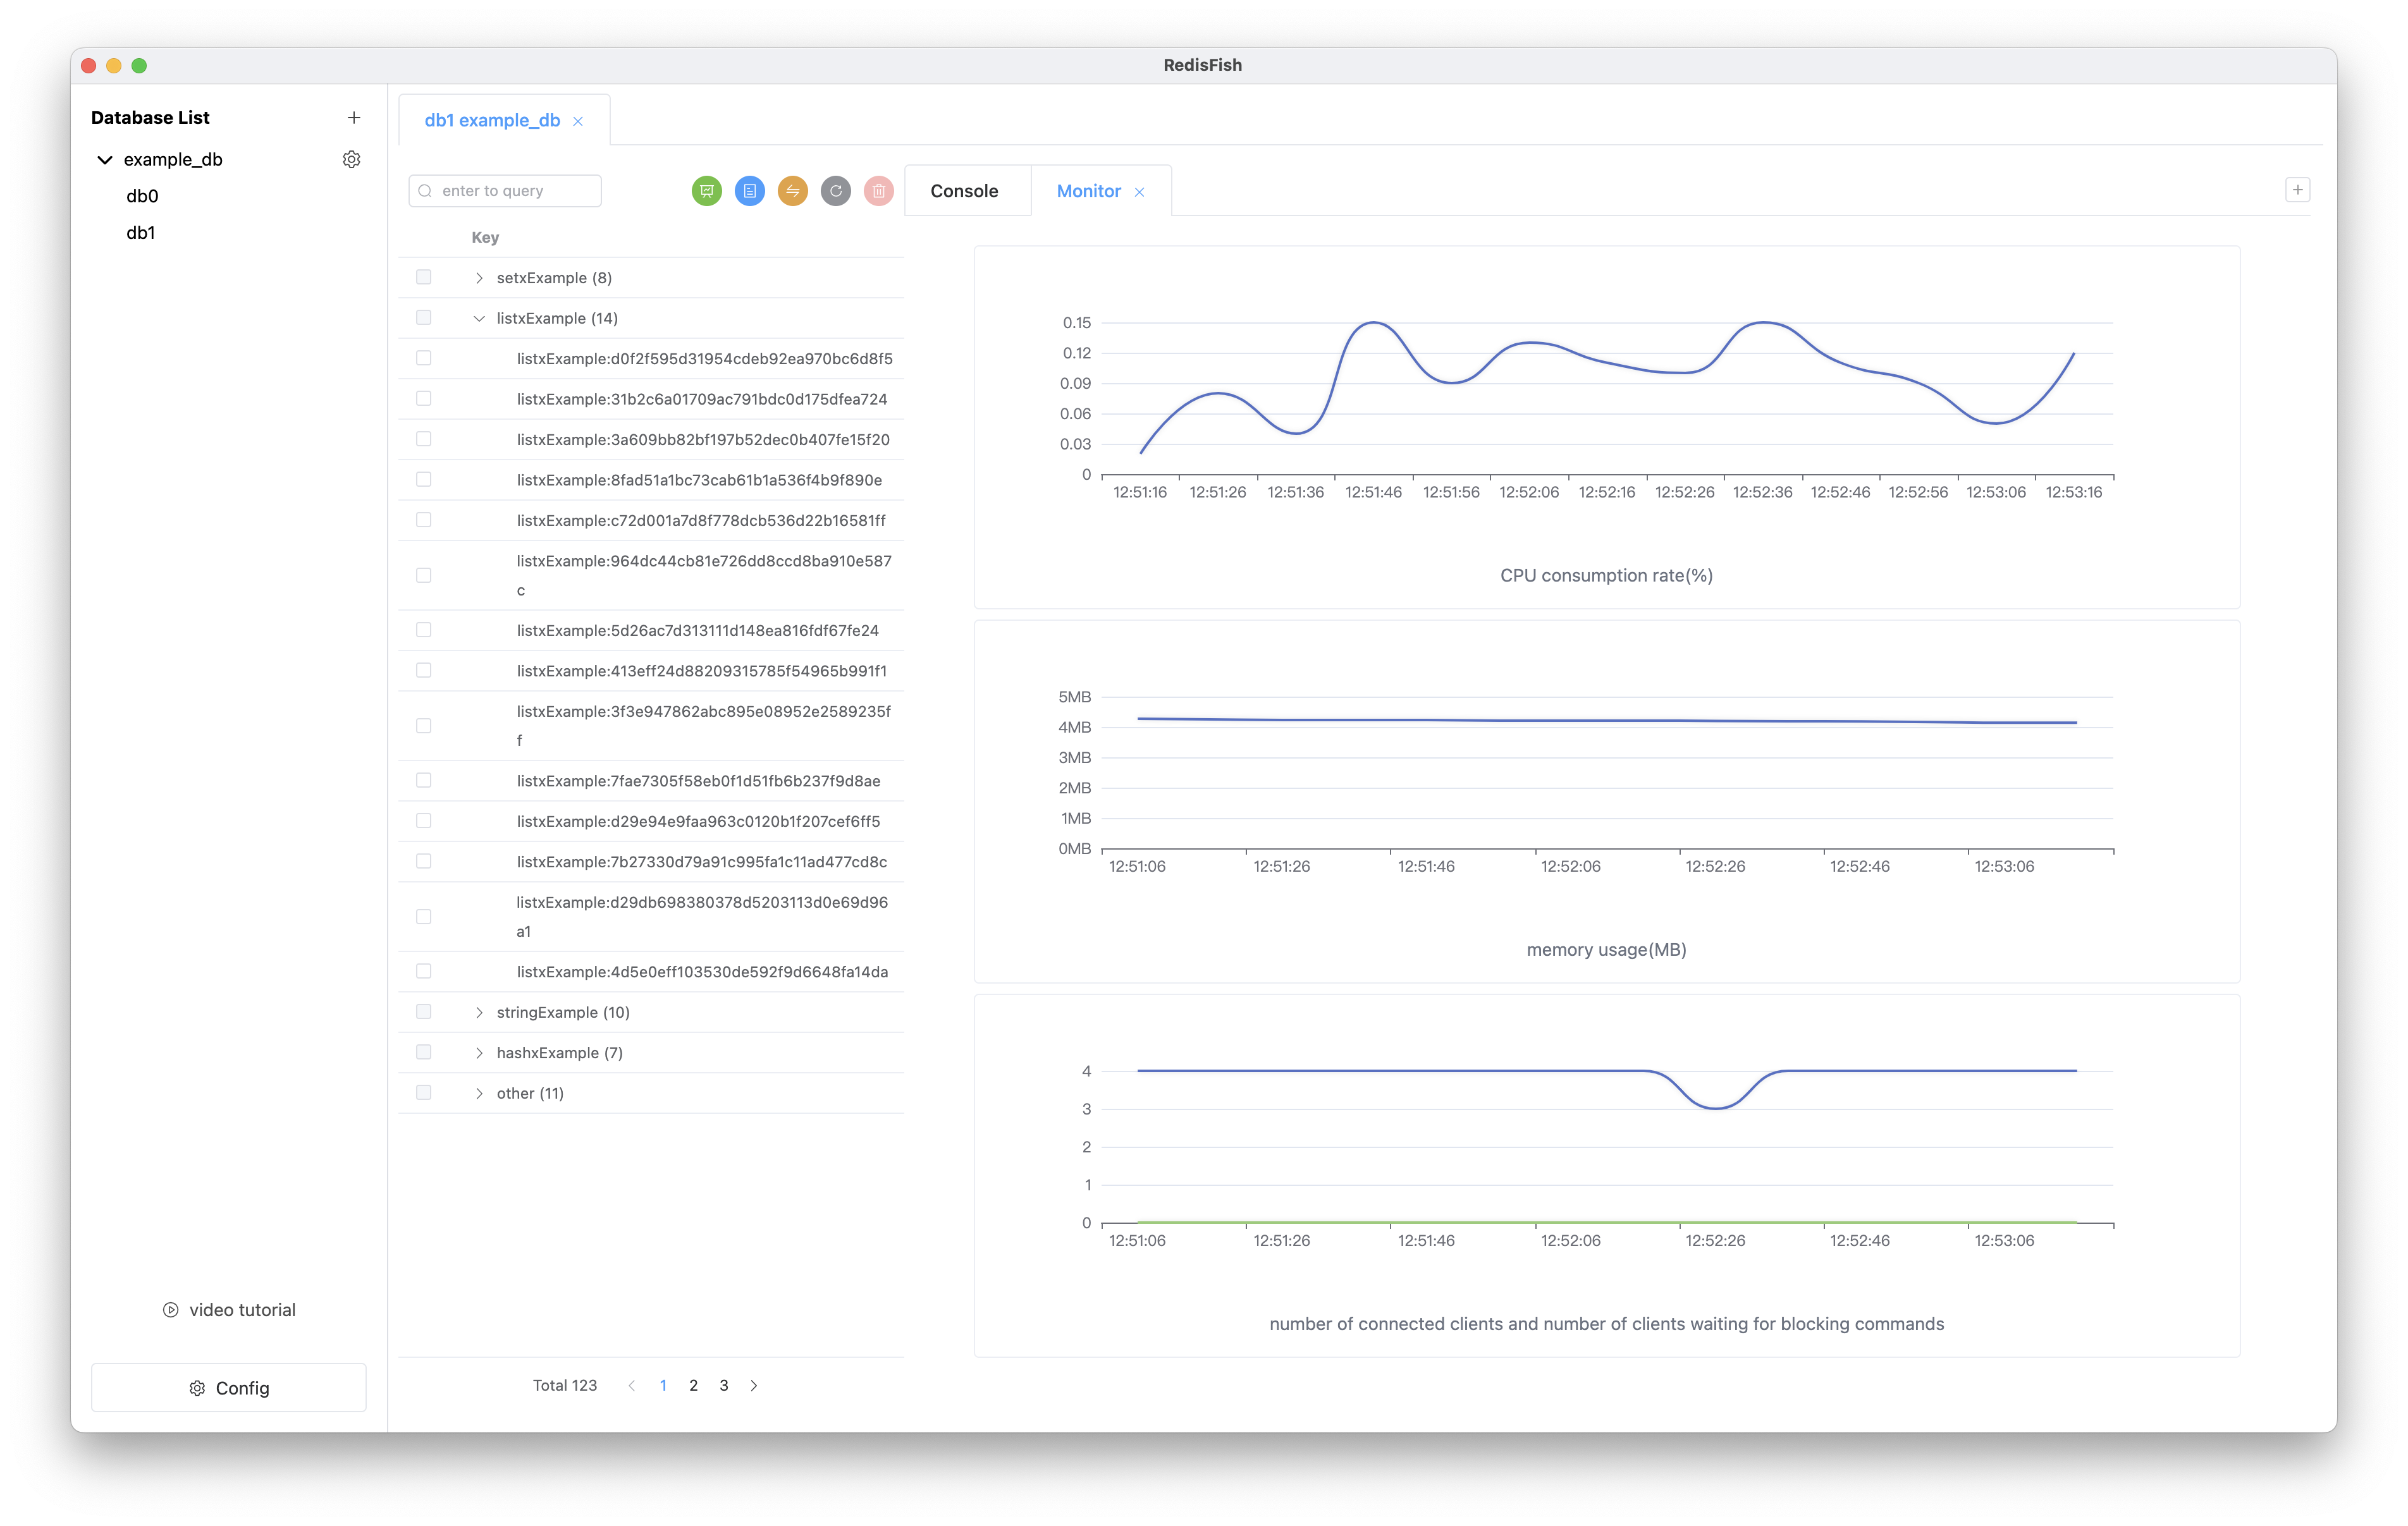Close the Monitor tab

(x=1139, y=192)
